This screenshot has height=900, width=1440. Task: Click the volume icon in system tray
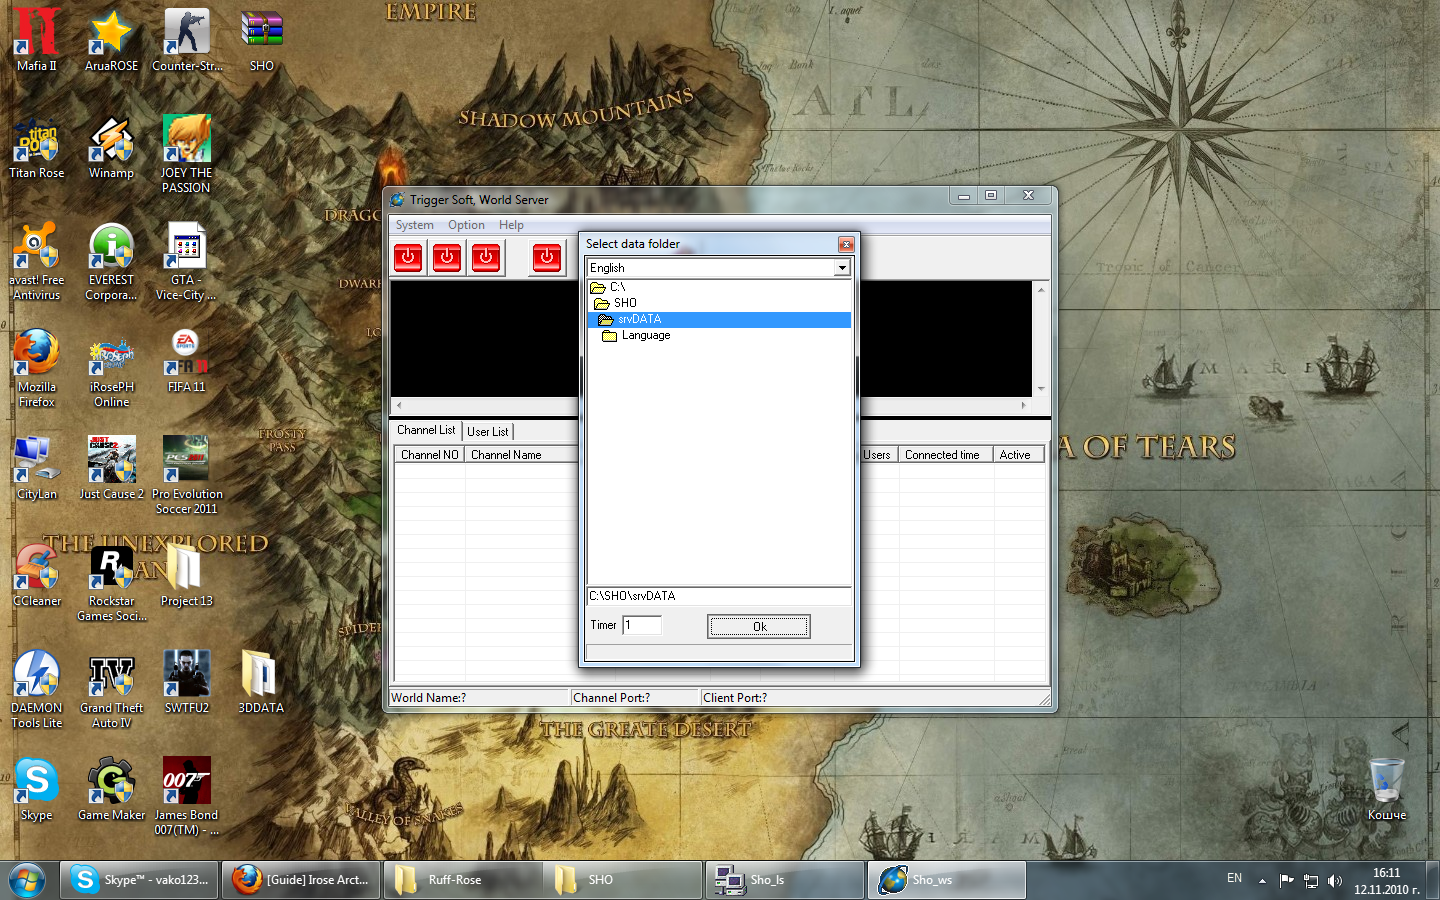click(x=1335, y=881)
